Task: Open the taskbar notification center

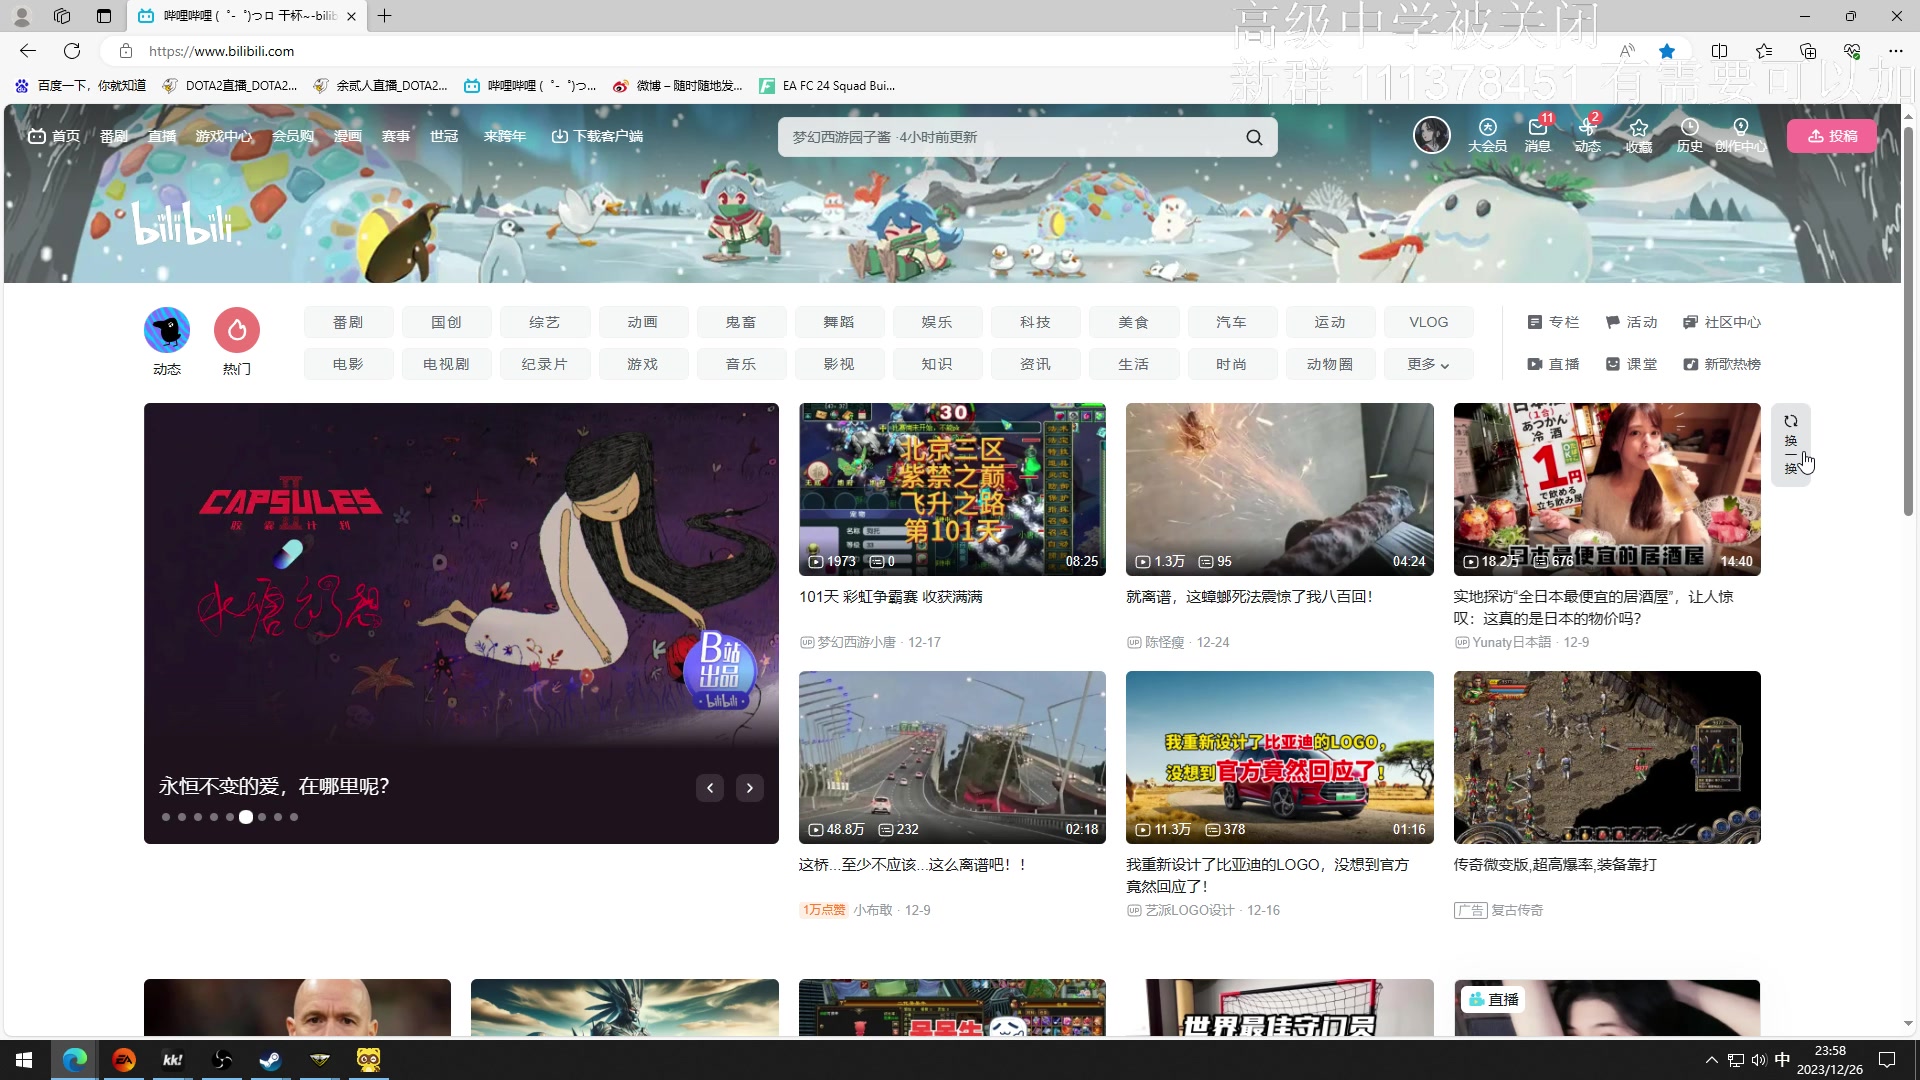Action: coord(1887,1060)
